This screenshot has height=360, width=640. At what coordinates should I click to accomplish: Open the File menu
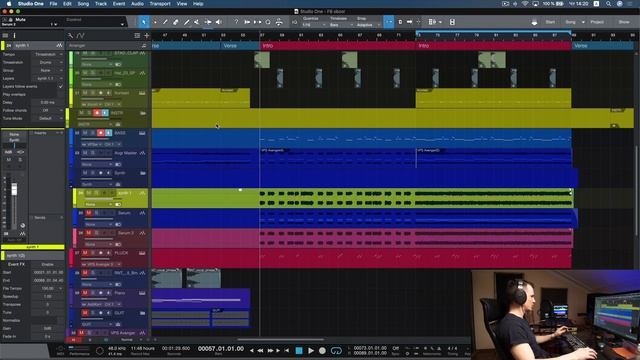click(53, 4)
